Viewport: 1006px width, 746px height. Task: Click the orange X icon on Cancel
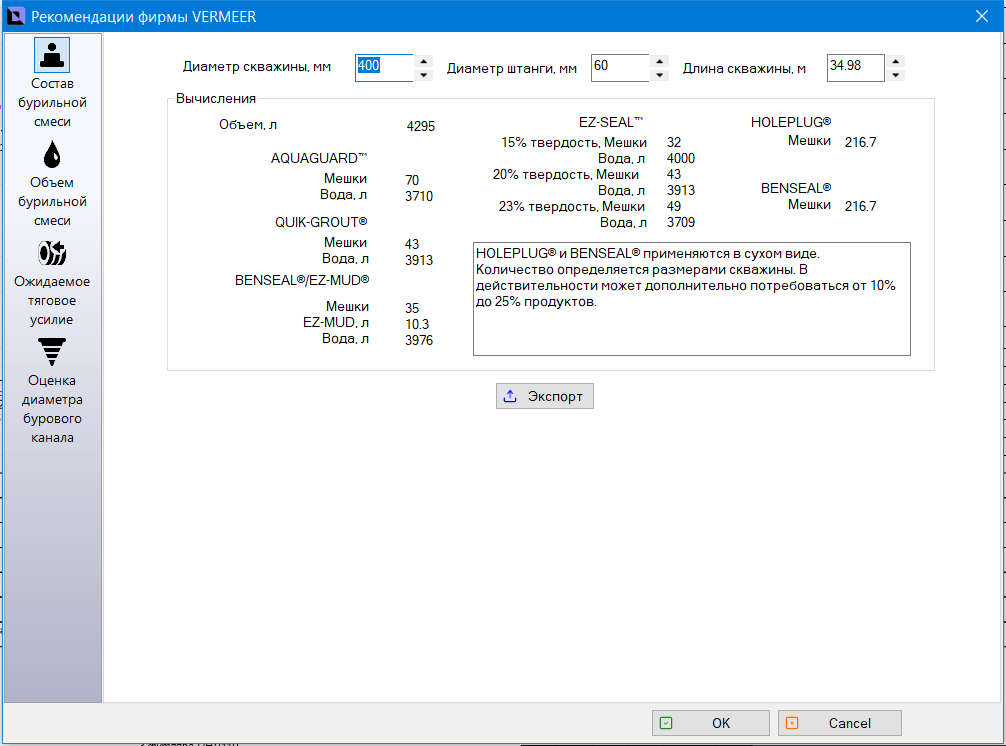point(792,723)
